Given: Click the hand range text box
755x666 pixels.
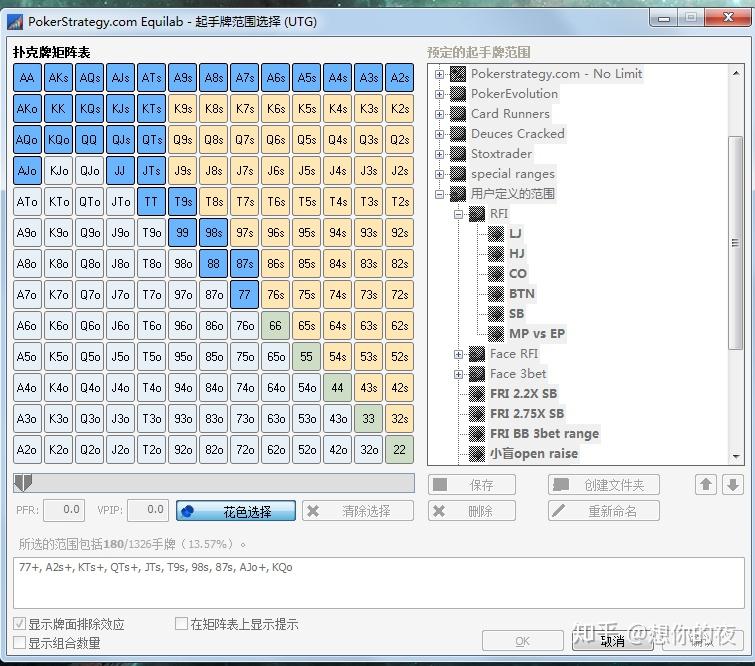Looking at the screenshot, I should [x=378, y=583].
